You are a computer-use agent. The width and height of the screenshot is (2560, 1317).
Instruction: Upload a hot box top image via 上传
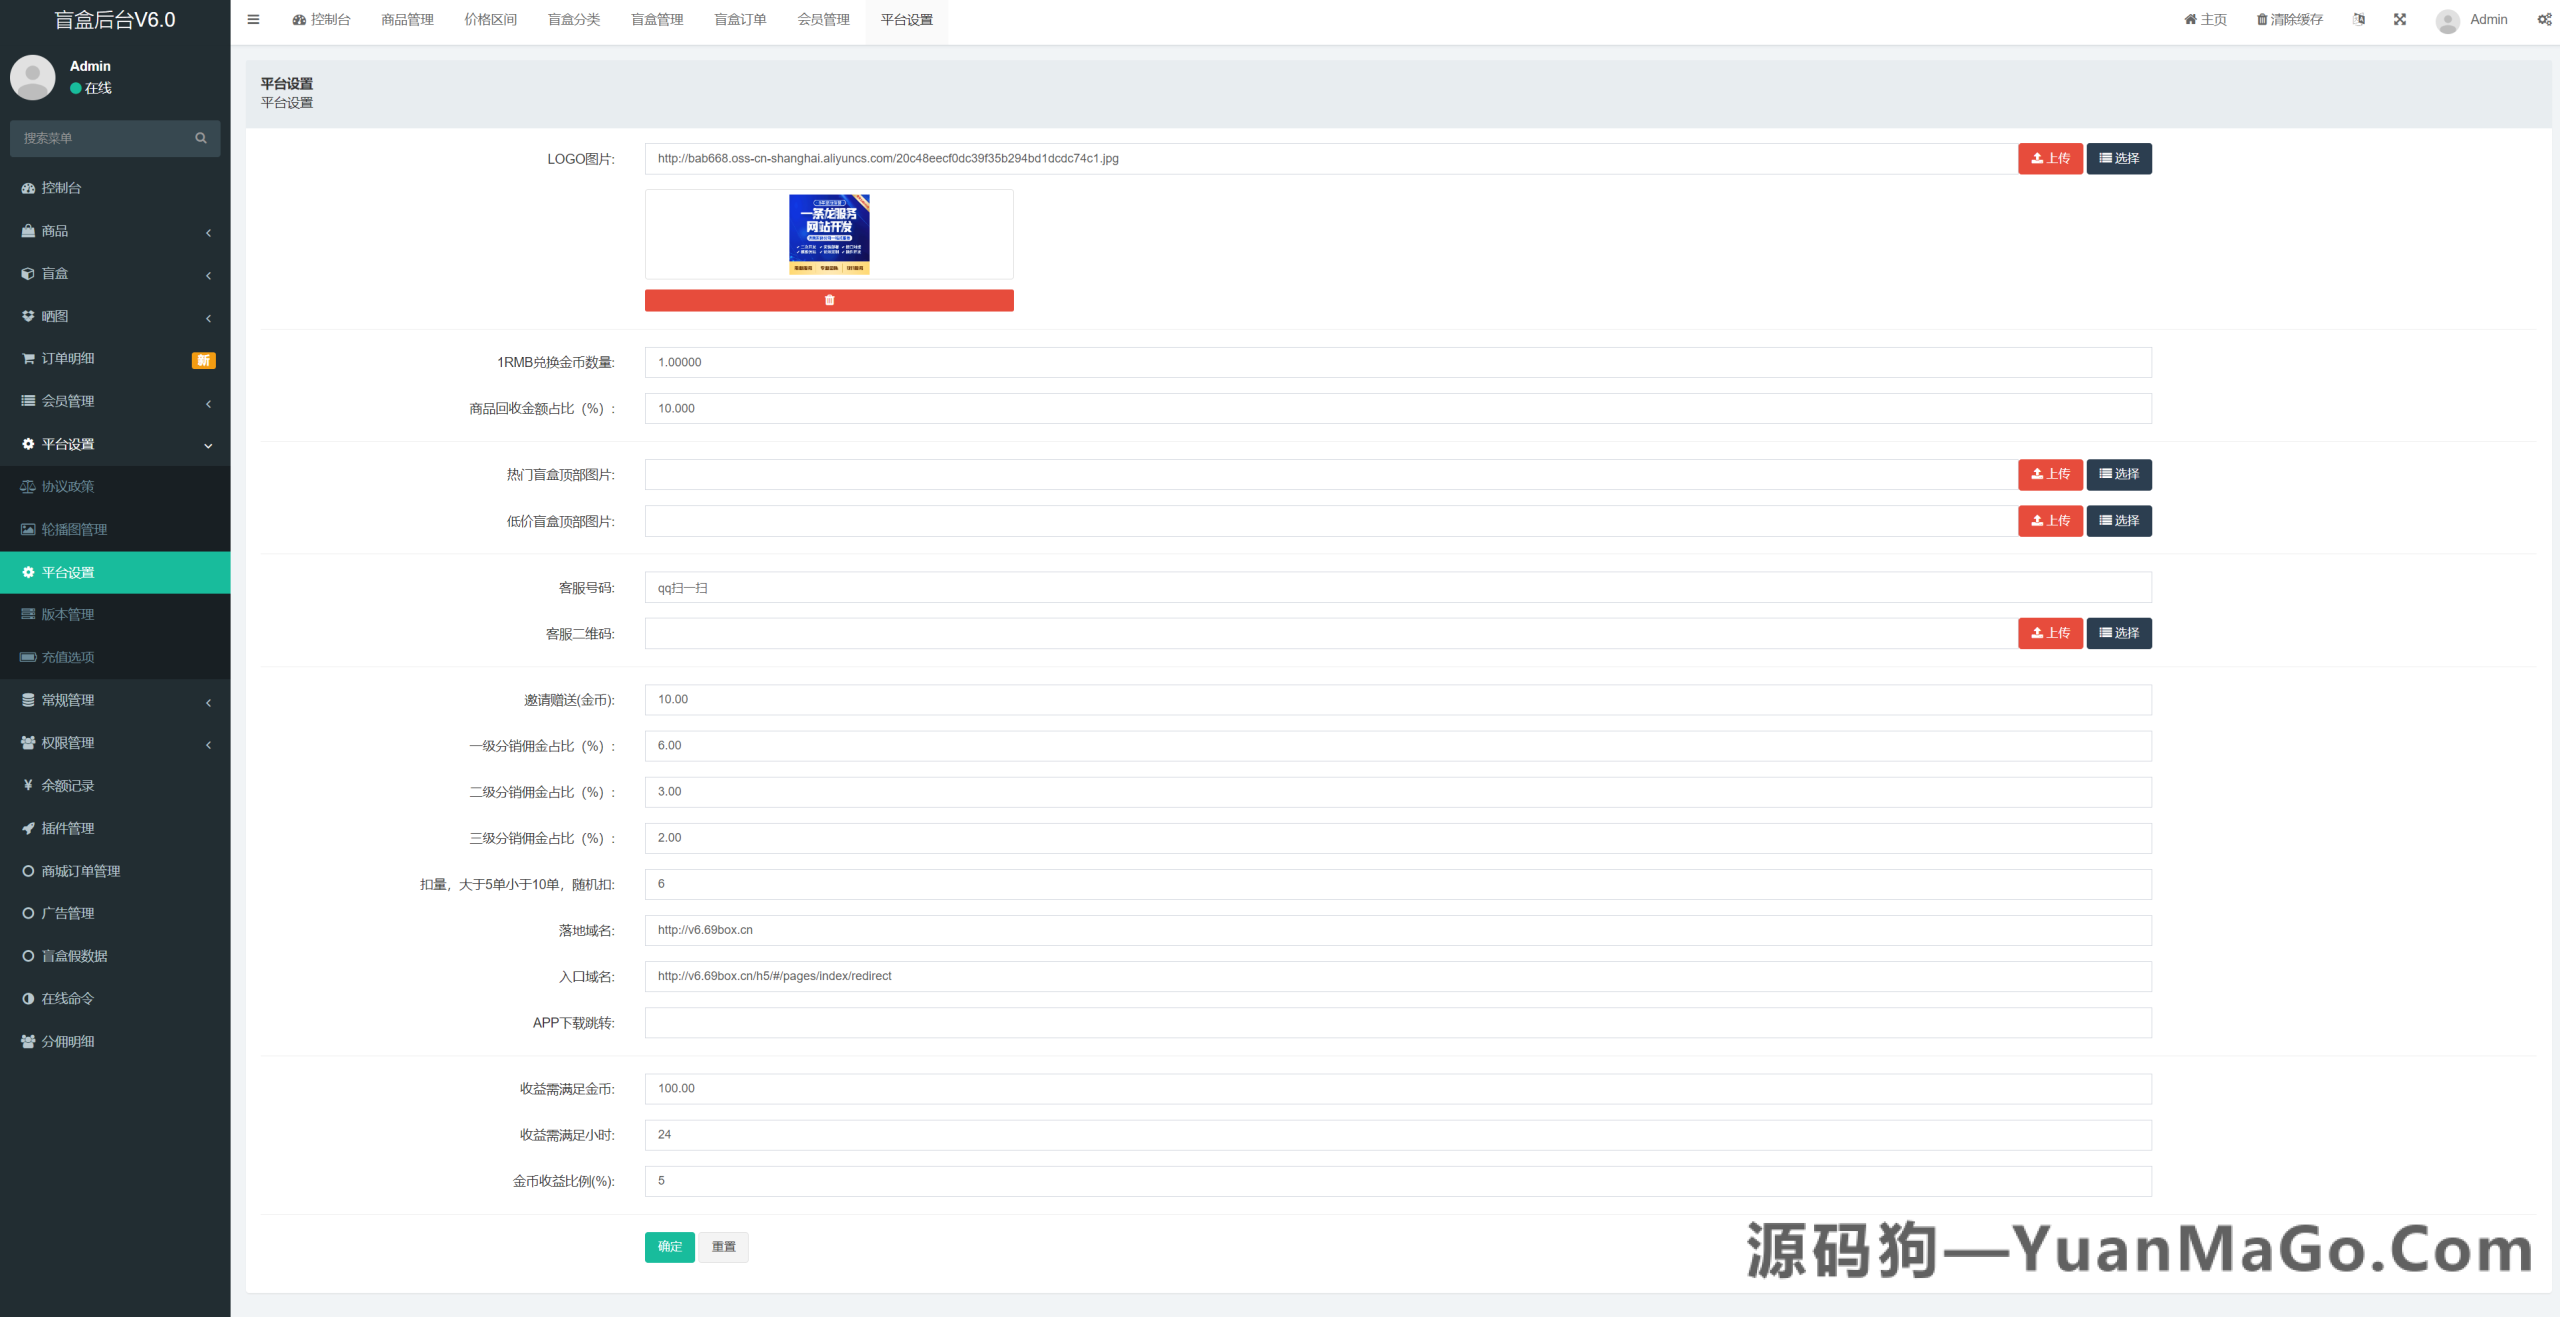[x=2050, y=474]
